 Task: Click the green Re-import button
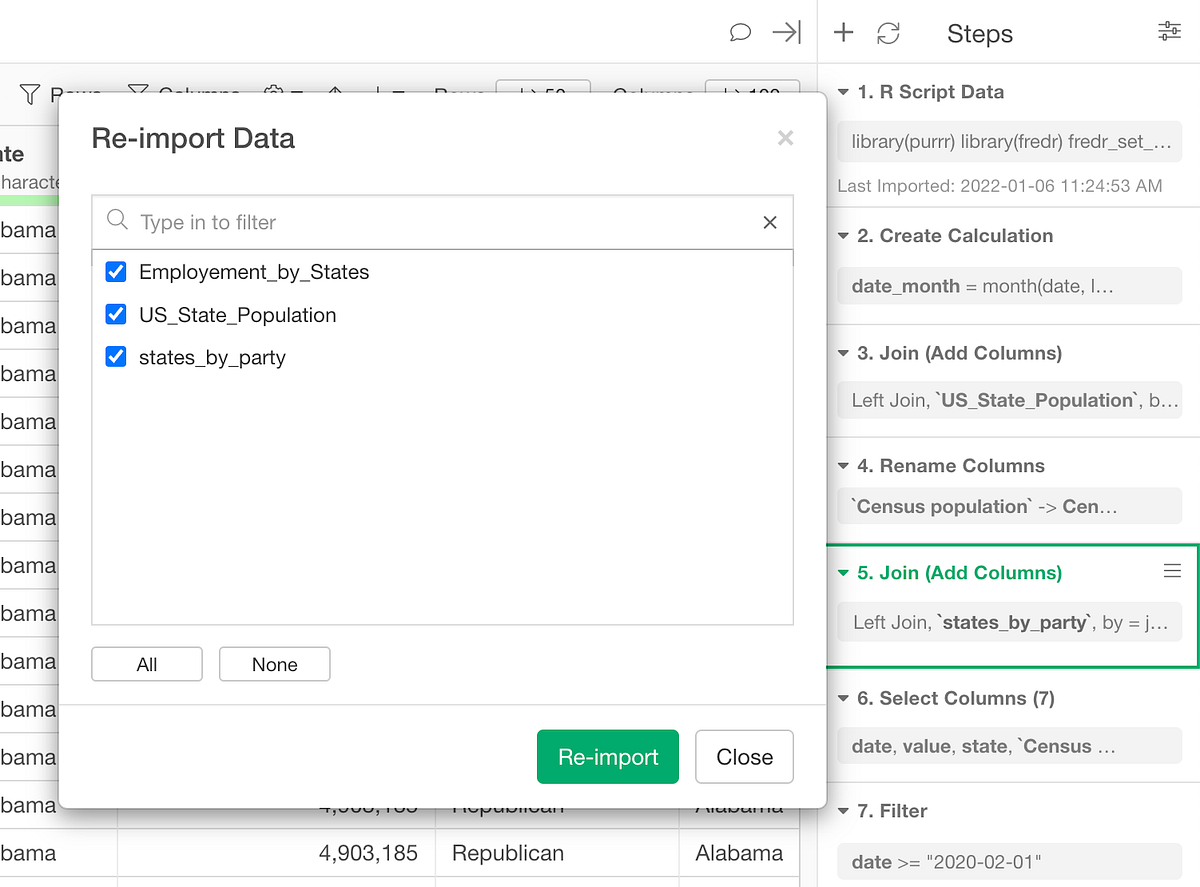pyautogui.click(x=607, y=757)
